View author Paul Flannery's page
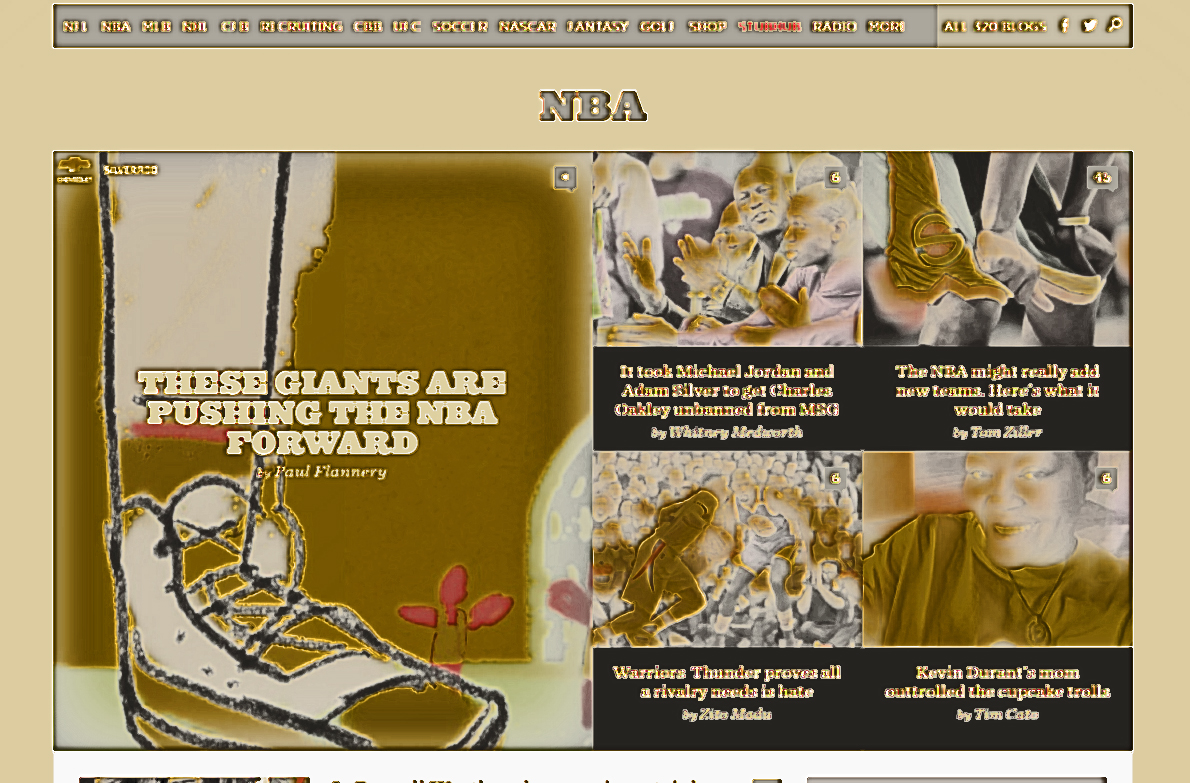The height and width of the screenshot is (783, 1190). tap(330, 472)
